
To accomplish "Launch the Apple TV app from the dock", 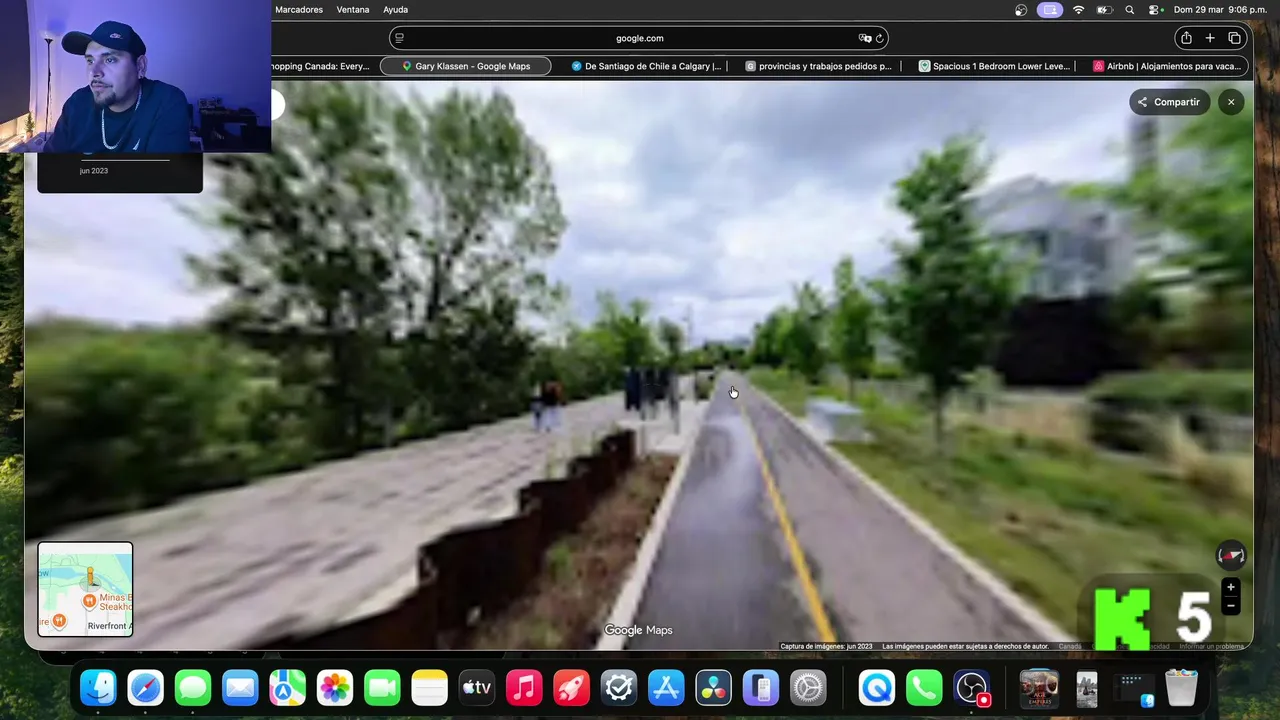I will coord(477,688).
